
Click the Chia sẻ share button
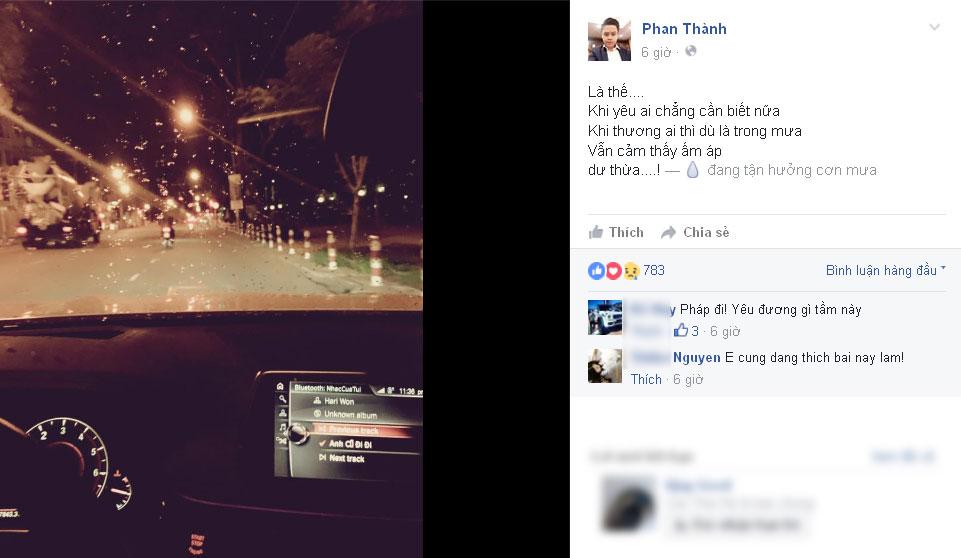695,232
